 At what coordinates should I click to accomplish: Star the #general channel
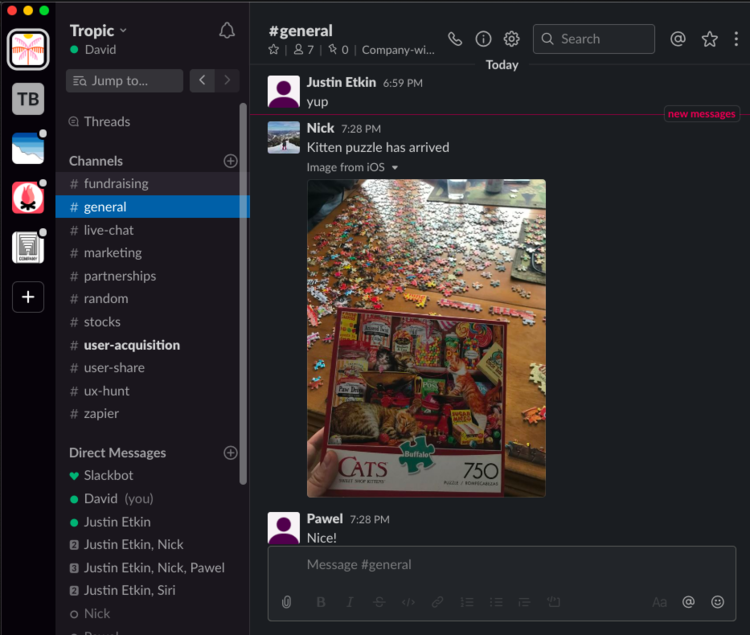[x=274, y=50]
